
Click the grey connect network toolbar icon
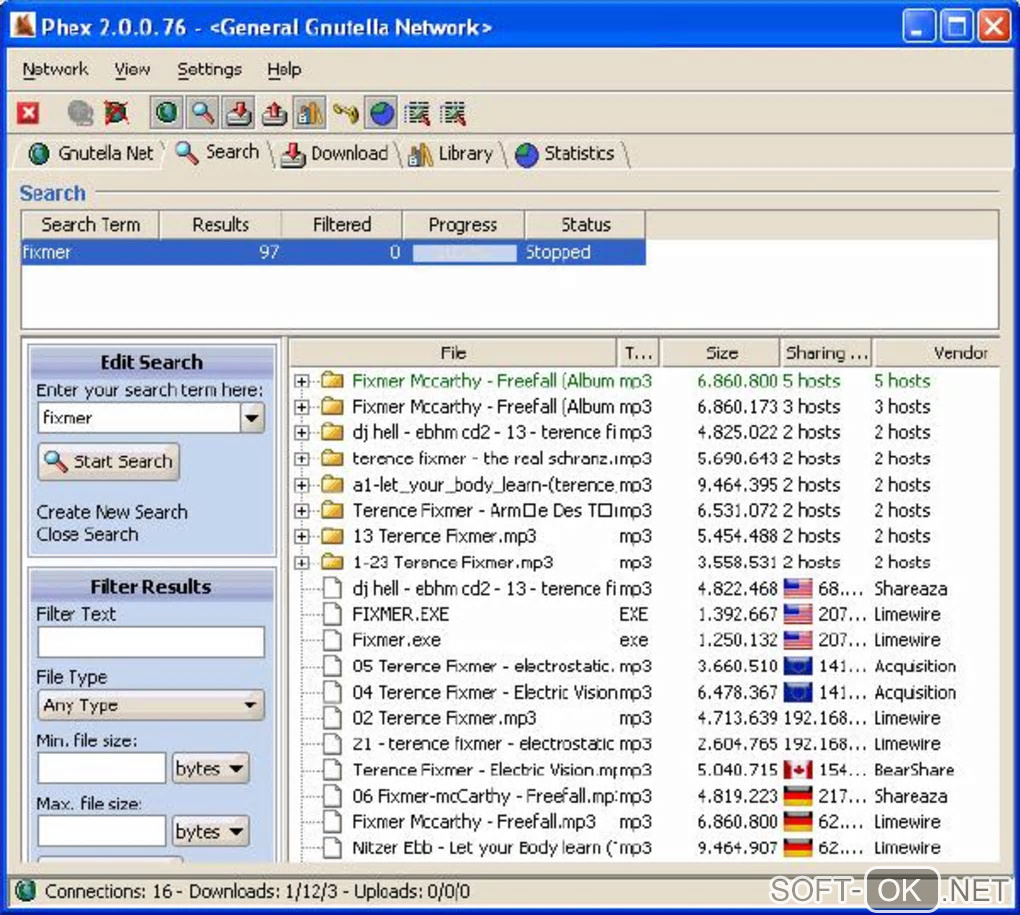[x=80, y=114]
